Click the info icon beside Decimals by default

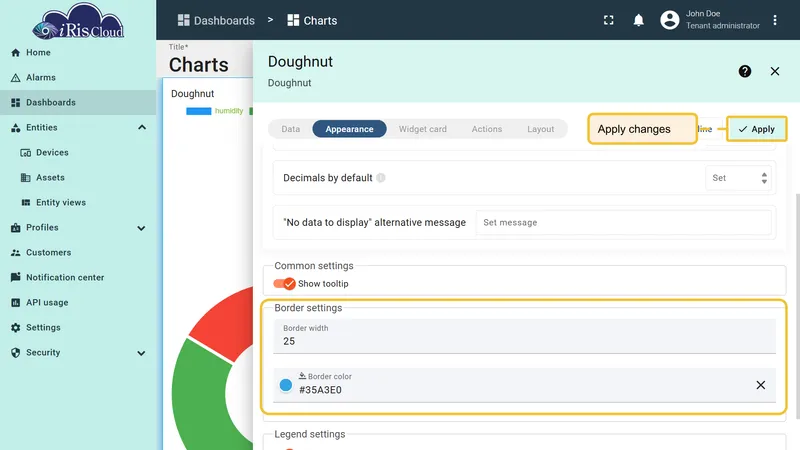[x=381, y=178]
